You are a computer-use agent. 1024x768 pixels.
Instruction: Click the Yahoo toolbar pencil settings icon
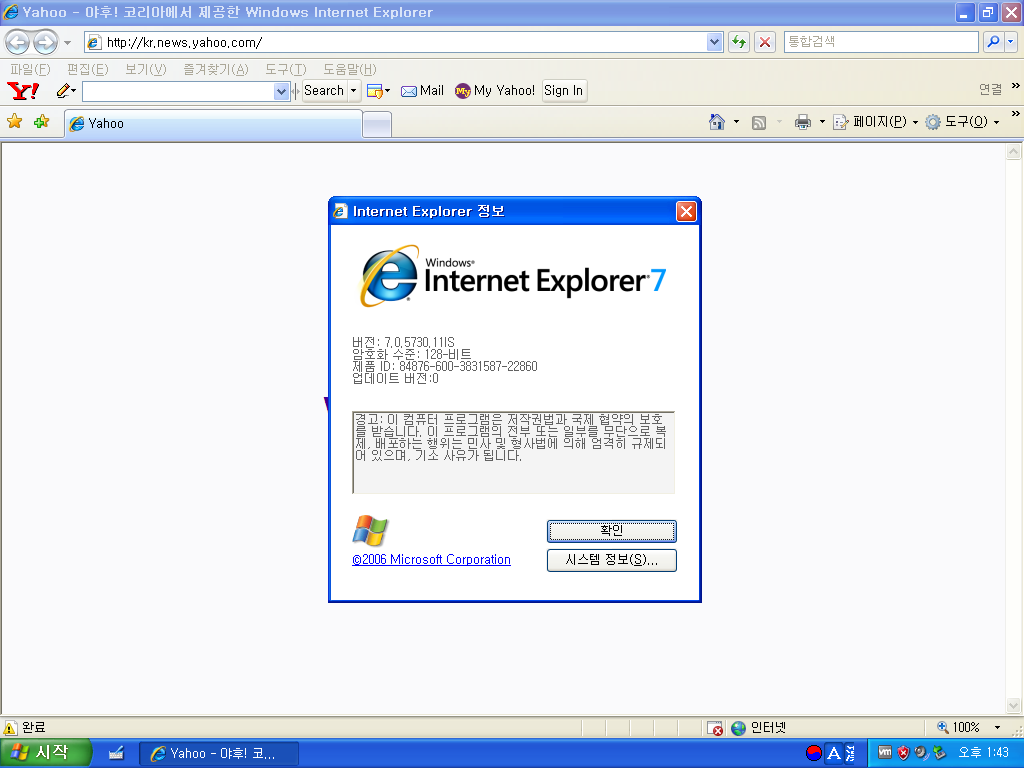coord(66,91)
